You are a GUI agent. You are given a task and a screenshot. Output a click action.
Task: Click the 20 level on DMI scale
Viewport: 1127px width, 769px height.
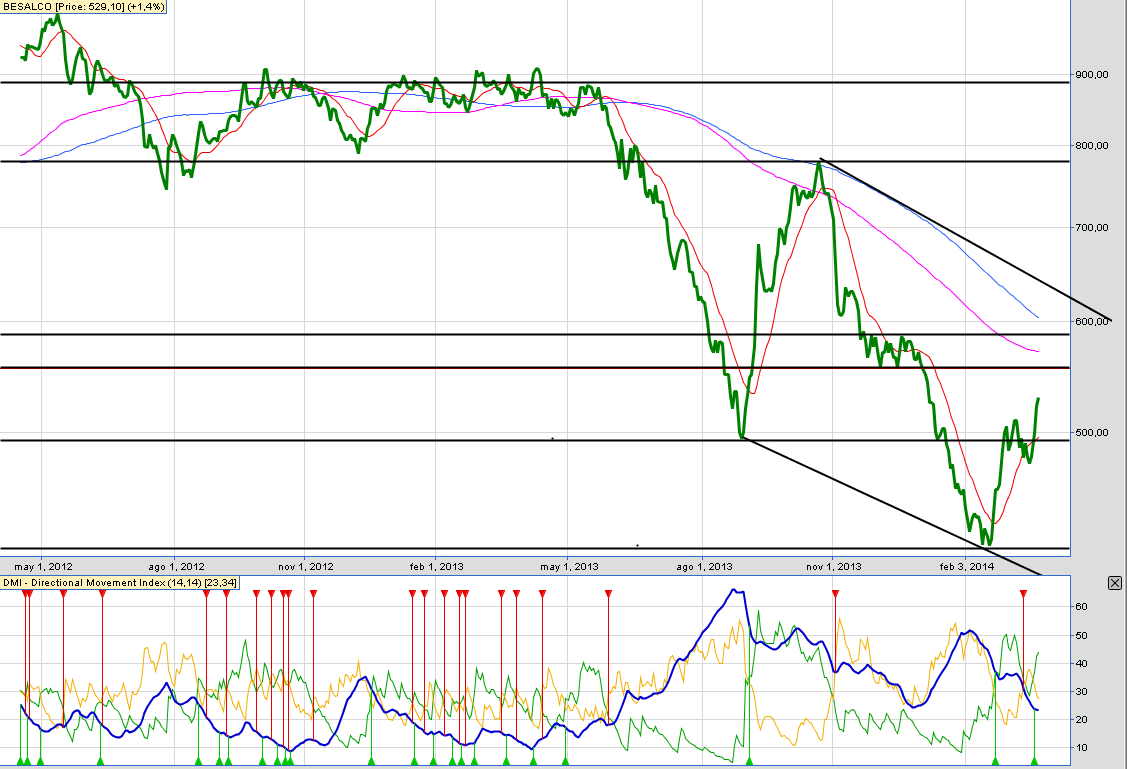1081,719
